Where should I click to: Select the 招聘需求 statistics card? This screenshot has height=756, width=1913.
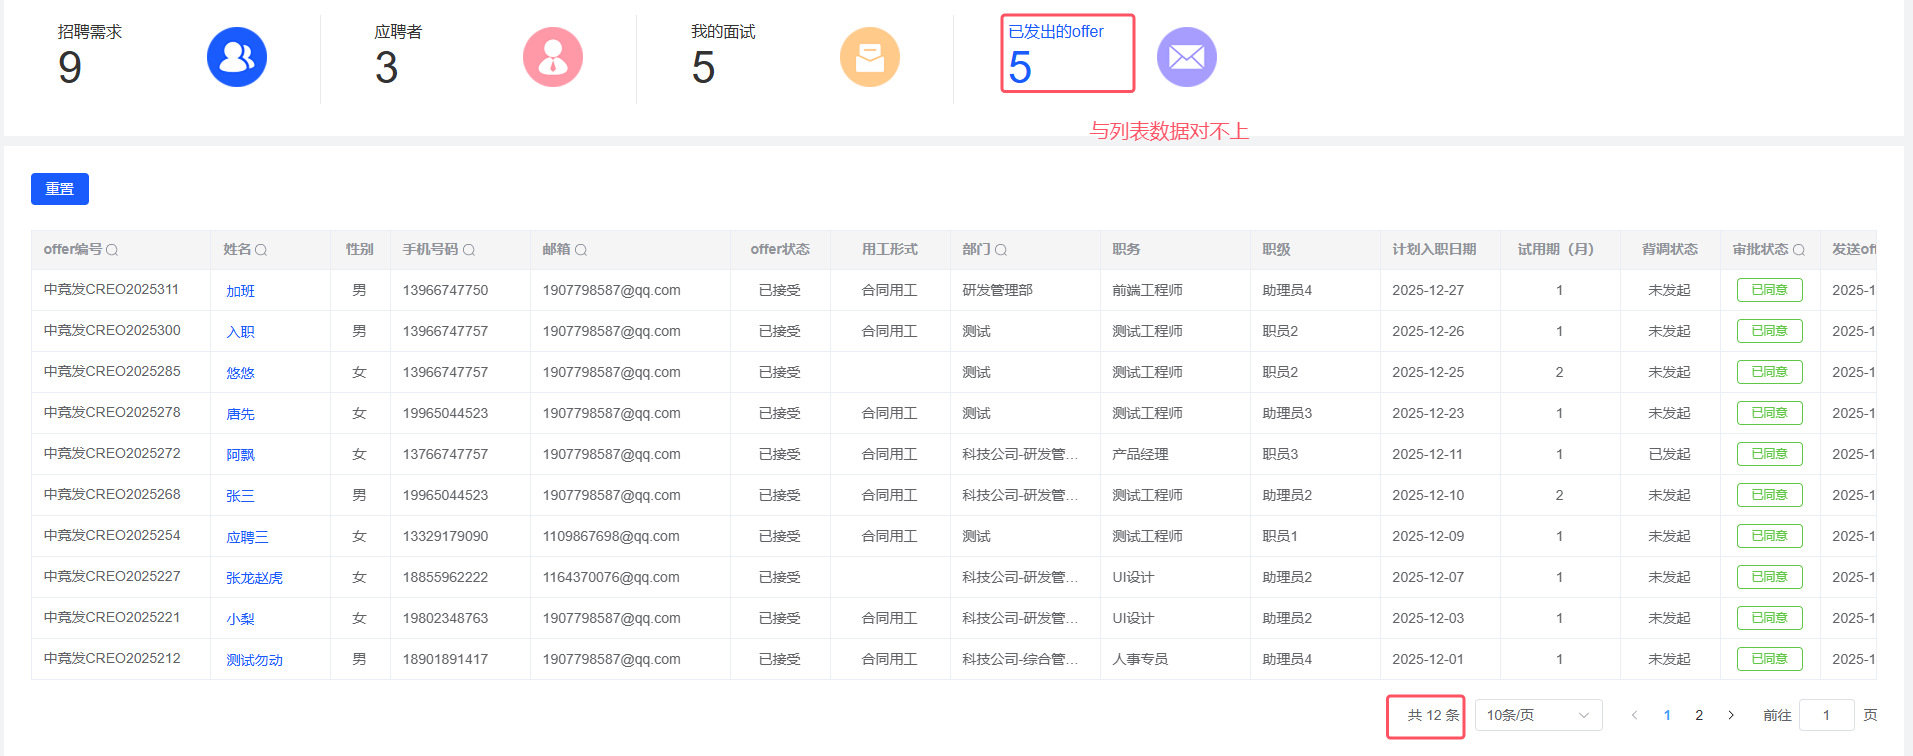click(90, 55)
